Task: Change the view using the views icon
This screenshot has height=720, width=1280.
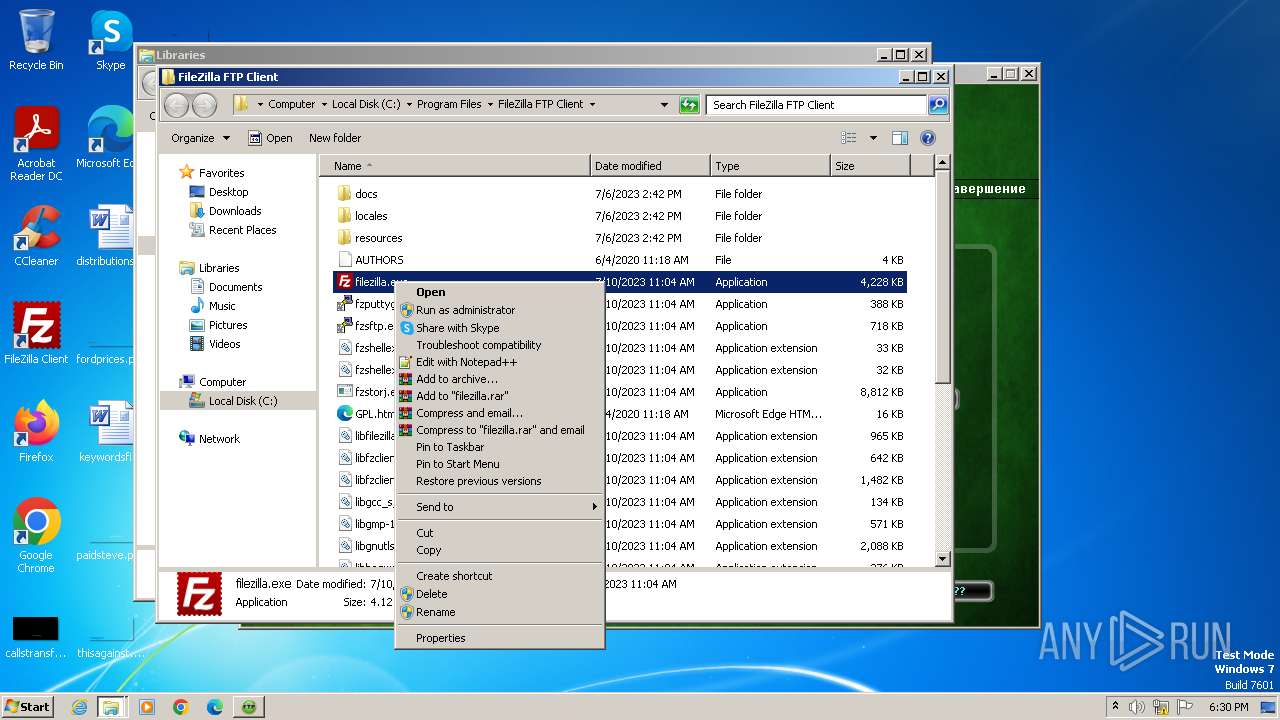Action: (849, 138)
